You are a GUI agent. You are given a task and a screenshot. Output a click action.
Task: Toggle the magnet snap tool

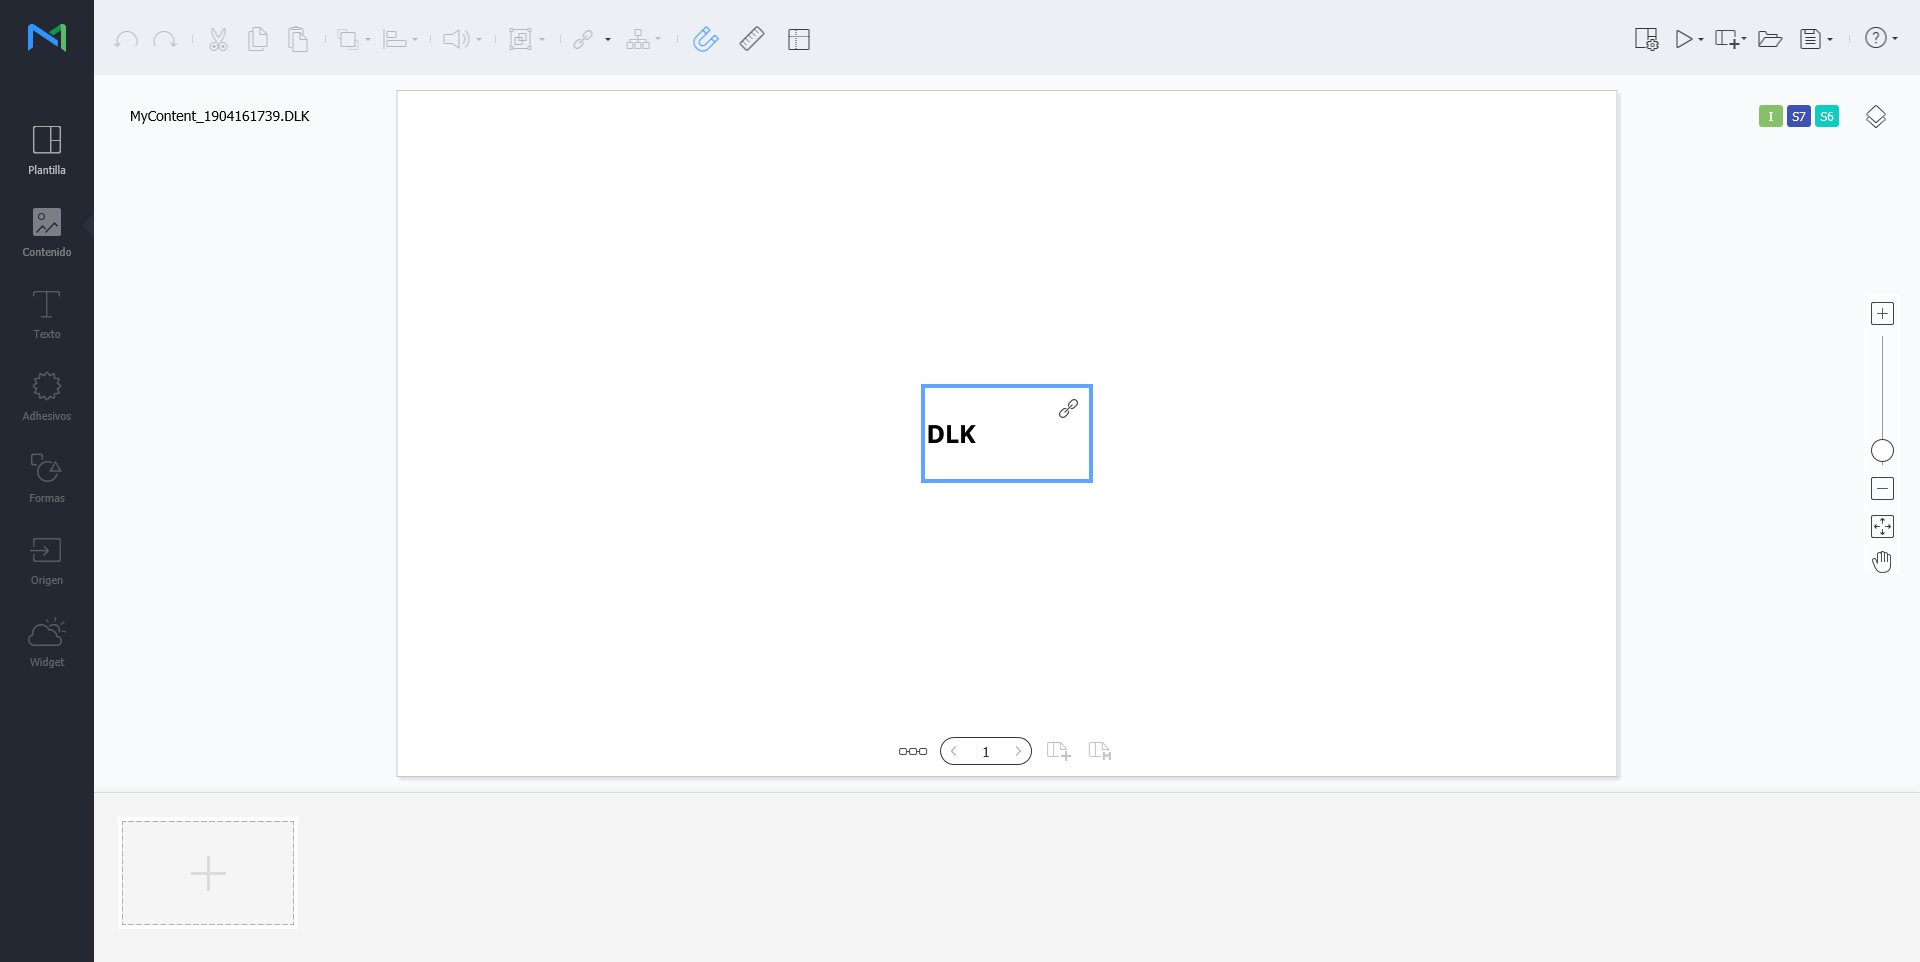tap(705, 39)
